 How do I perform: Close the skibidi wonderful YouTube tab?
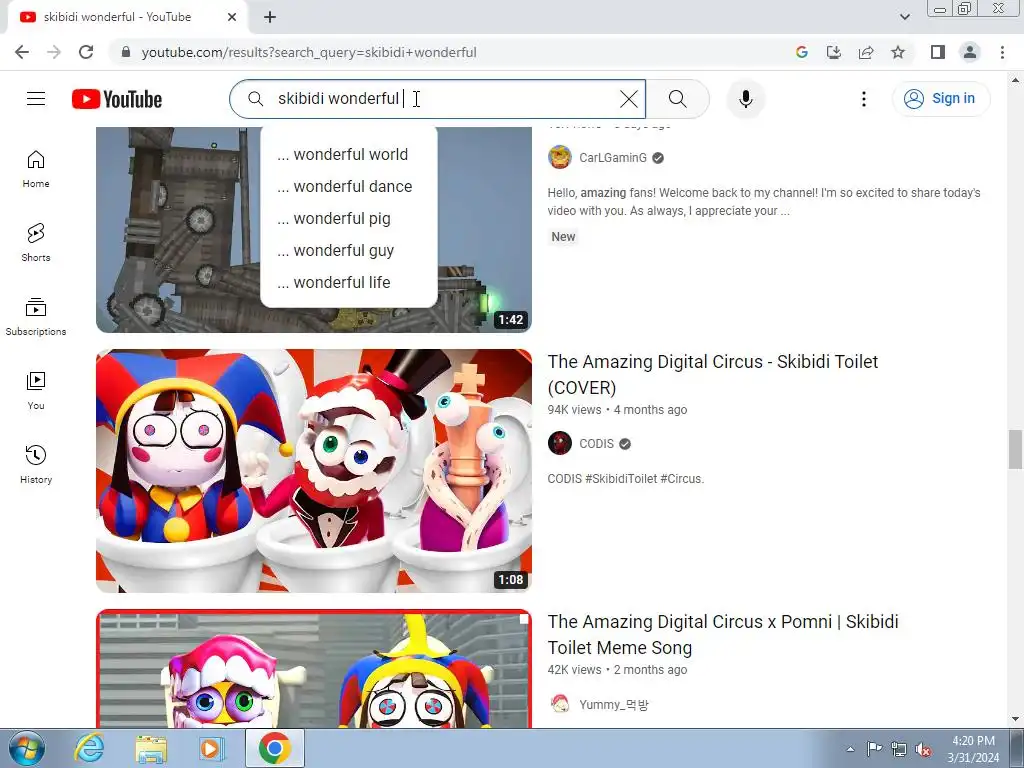tap(232, 17)
